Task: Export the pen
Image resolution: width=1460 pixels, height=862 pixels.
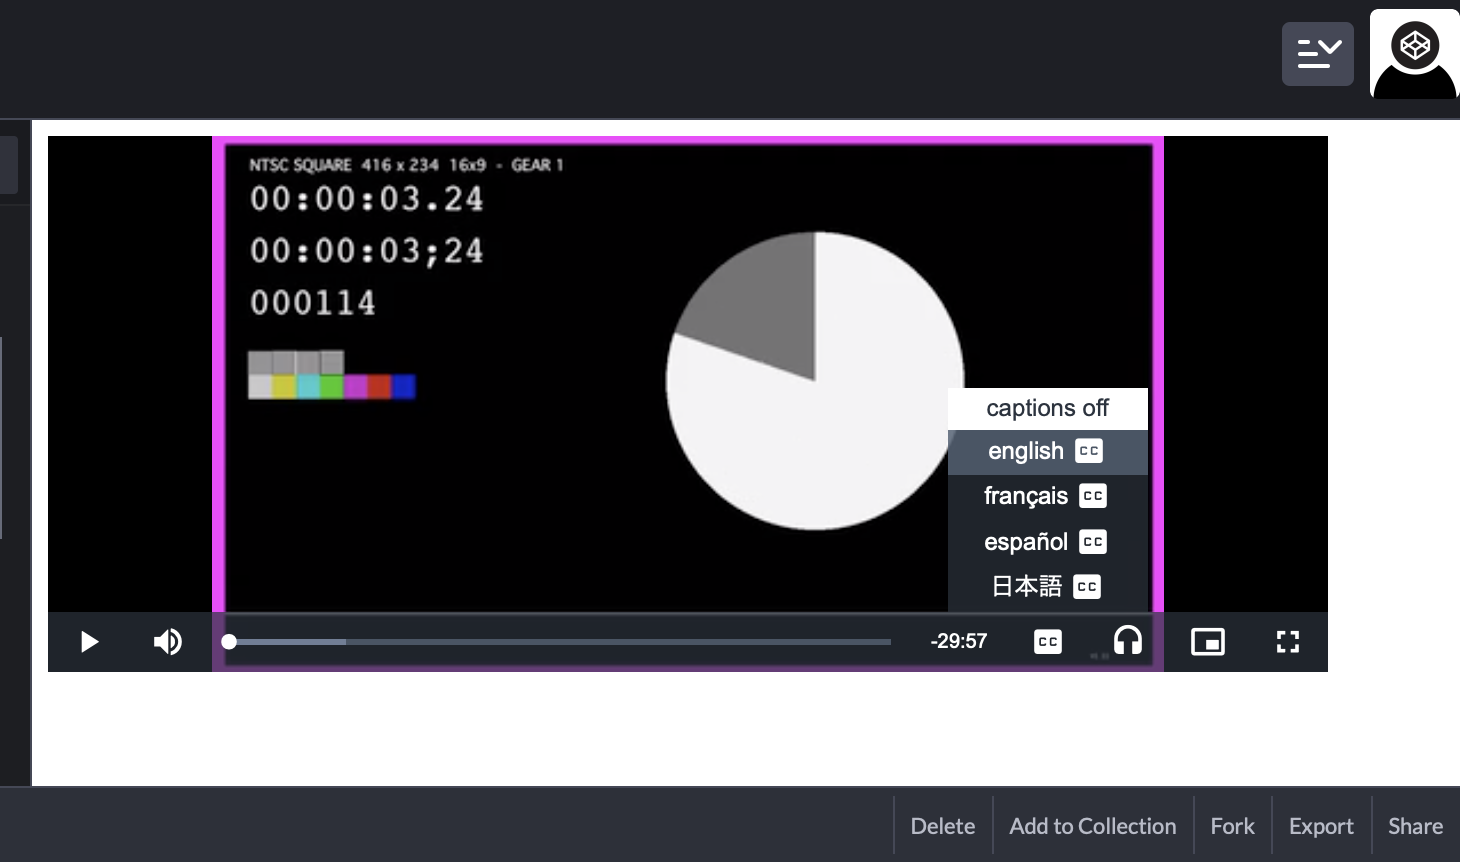Action: click(x=1321, y=825)
